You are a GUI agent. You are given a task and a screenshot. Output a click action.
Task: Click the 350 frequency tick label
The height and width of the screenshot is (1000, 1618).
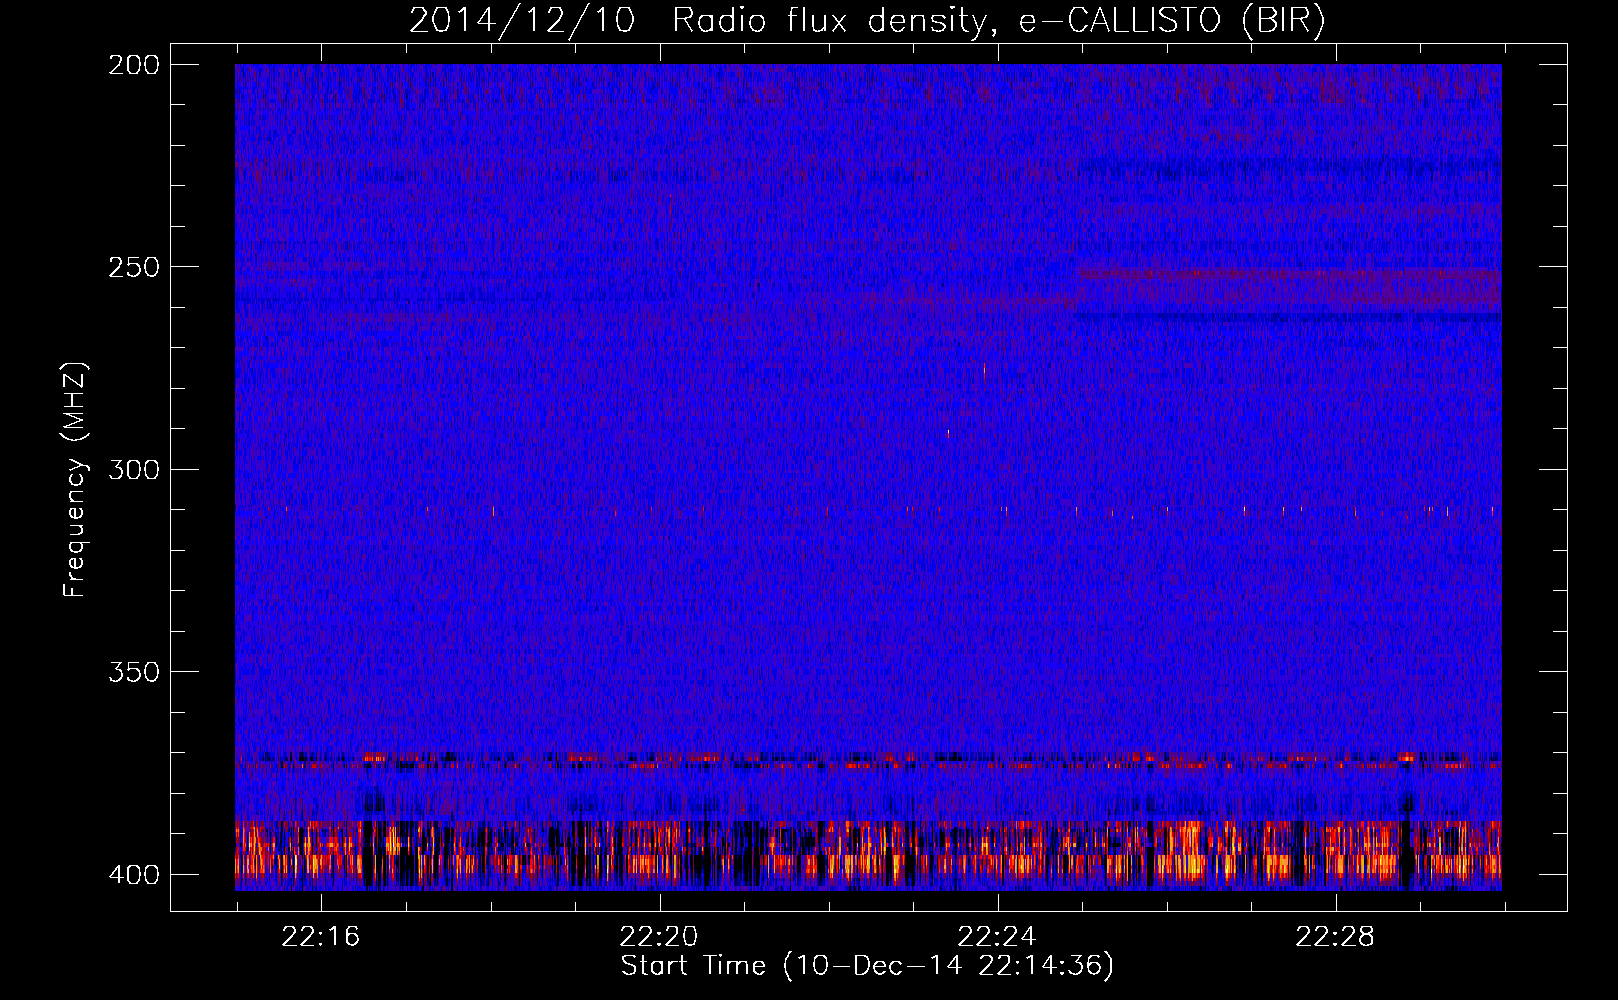(133, 672)
